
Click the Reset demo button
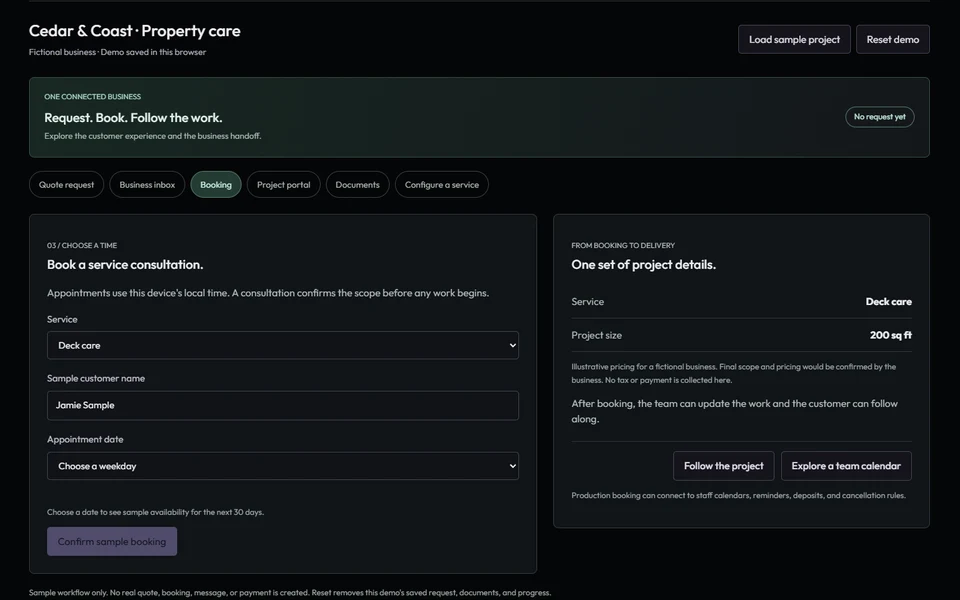(x=893, y=39)
